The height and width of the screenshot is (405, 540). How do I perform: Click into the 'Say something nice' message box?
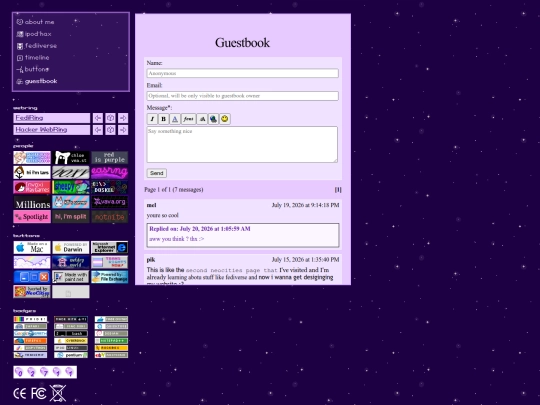(242, 144)
